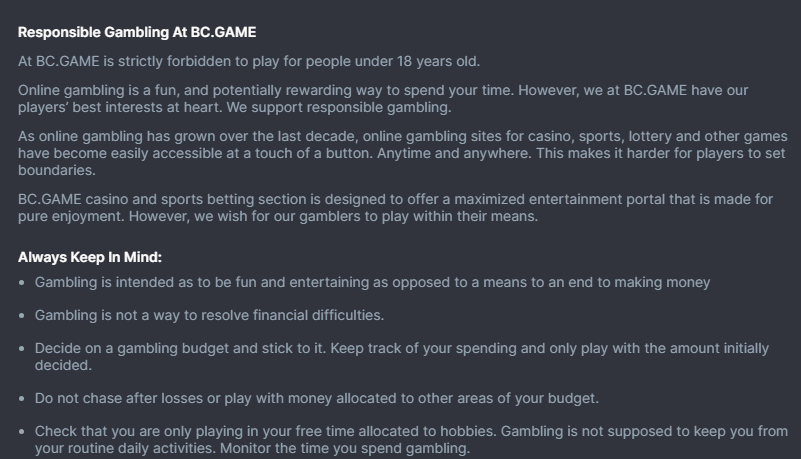Click the paragraph starting 'Online gambling is a fun'
The image size is (801, 459).
click(x=383, y=99)
